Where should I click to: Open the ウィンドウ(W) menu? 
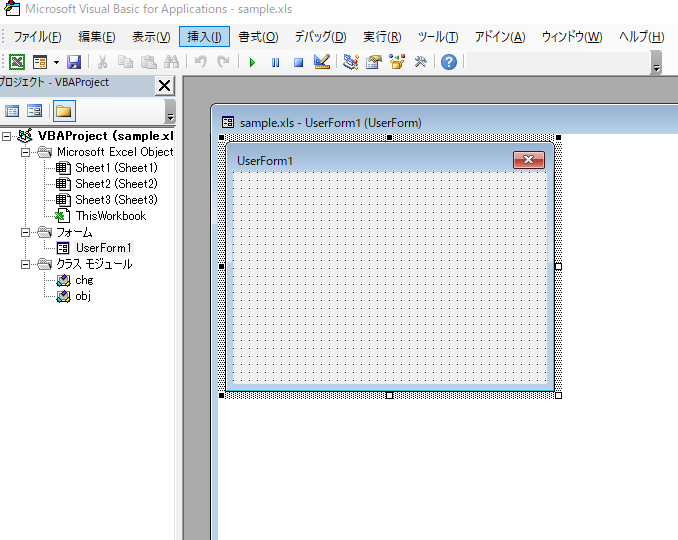[572, 37]
